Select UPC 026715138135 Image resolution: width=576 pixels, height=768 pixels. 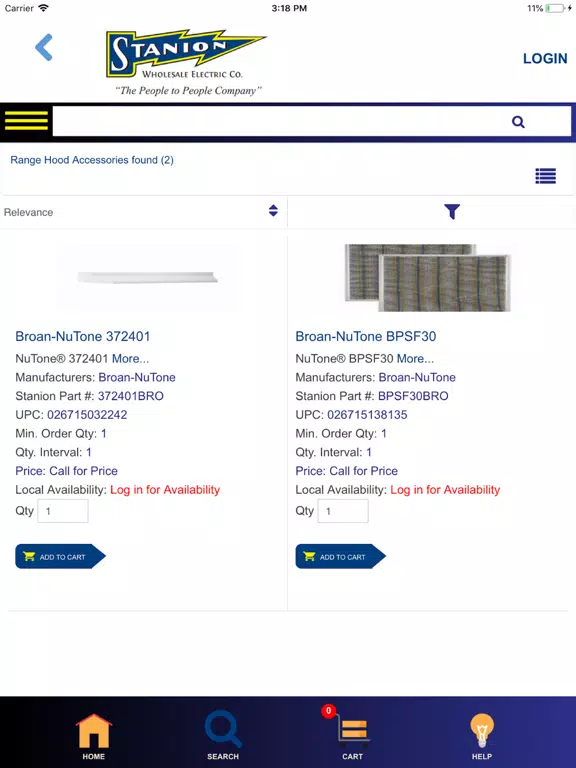(x=367, y=414)
